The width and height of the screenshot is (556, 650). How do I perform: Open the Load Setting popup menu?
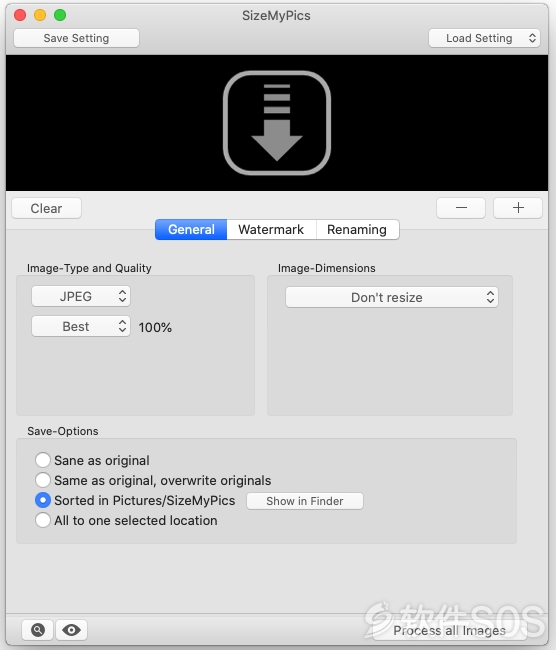[x=484, y=38]
